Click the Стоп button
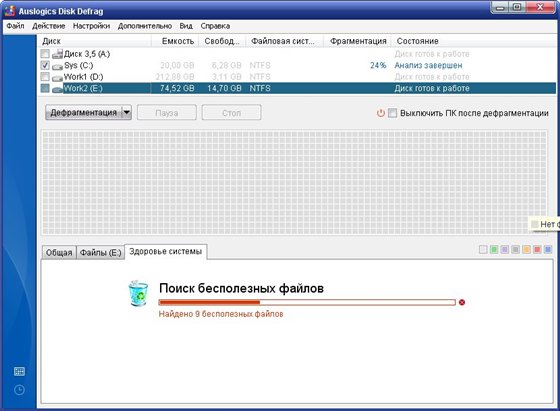This screenshot has height=411, width=560. tap(231, 113)
